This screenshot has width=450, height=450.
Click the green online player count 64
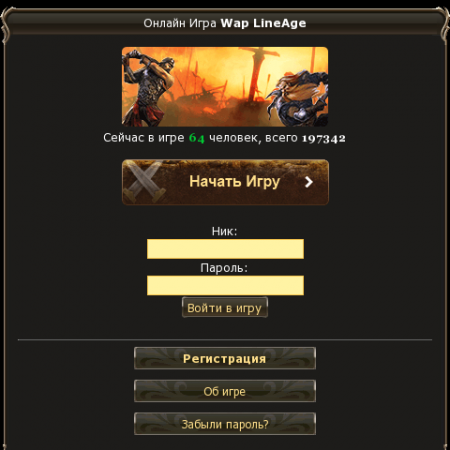pyautogui.click(x=197, y=138)
